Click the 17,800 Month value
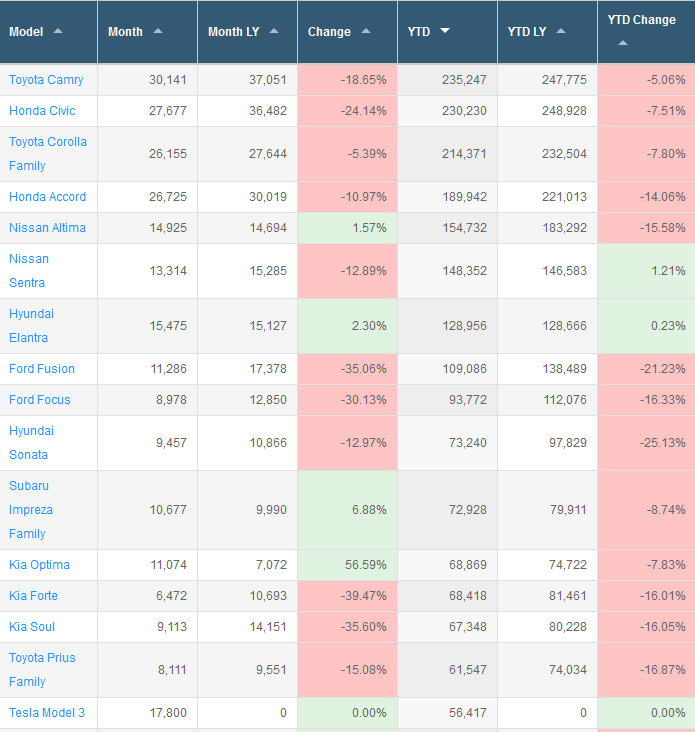Viewport: 695px width, 732px height. click(x=168, y=713)
